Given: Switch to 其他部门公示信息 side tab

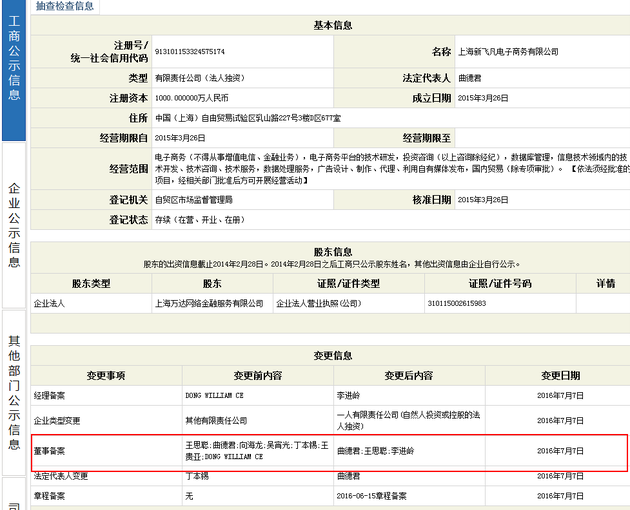Looking at the screenshot, I should click(x=14, y=393).
